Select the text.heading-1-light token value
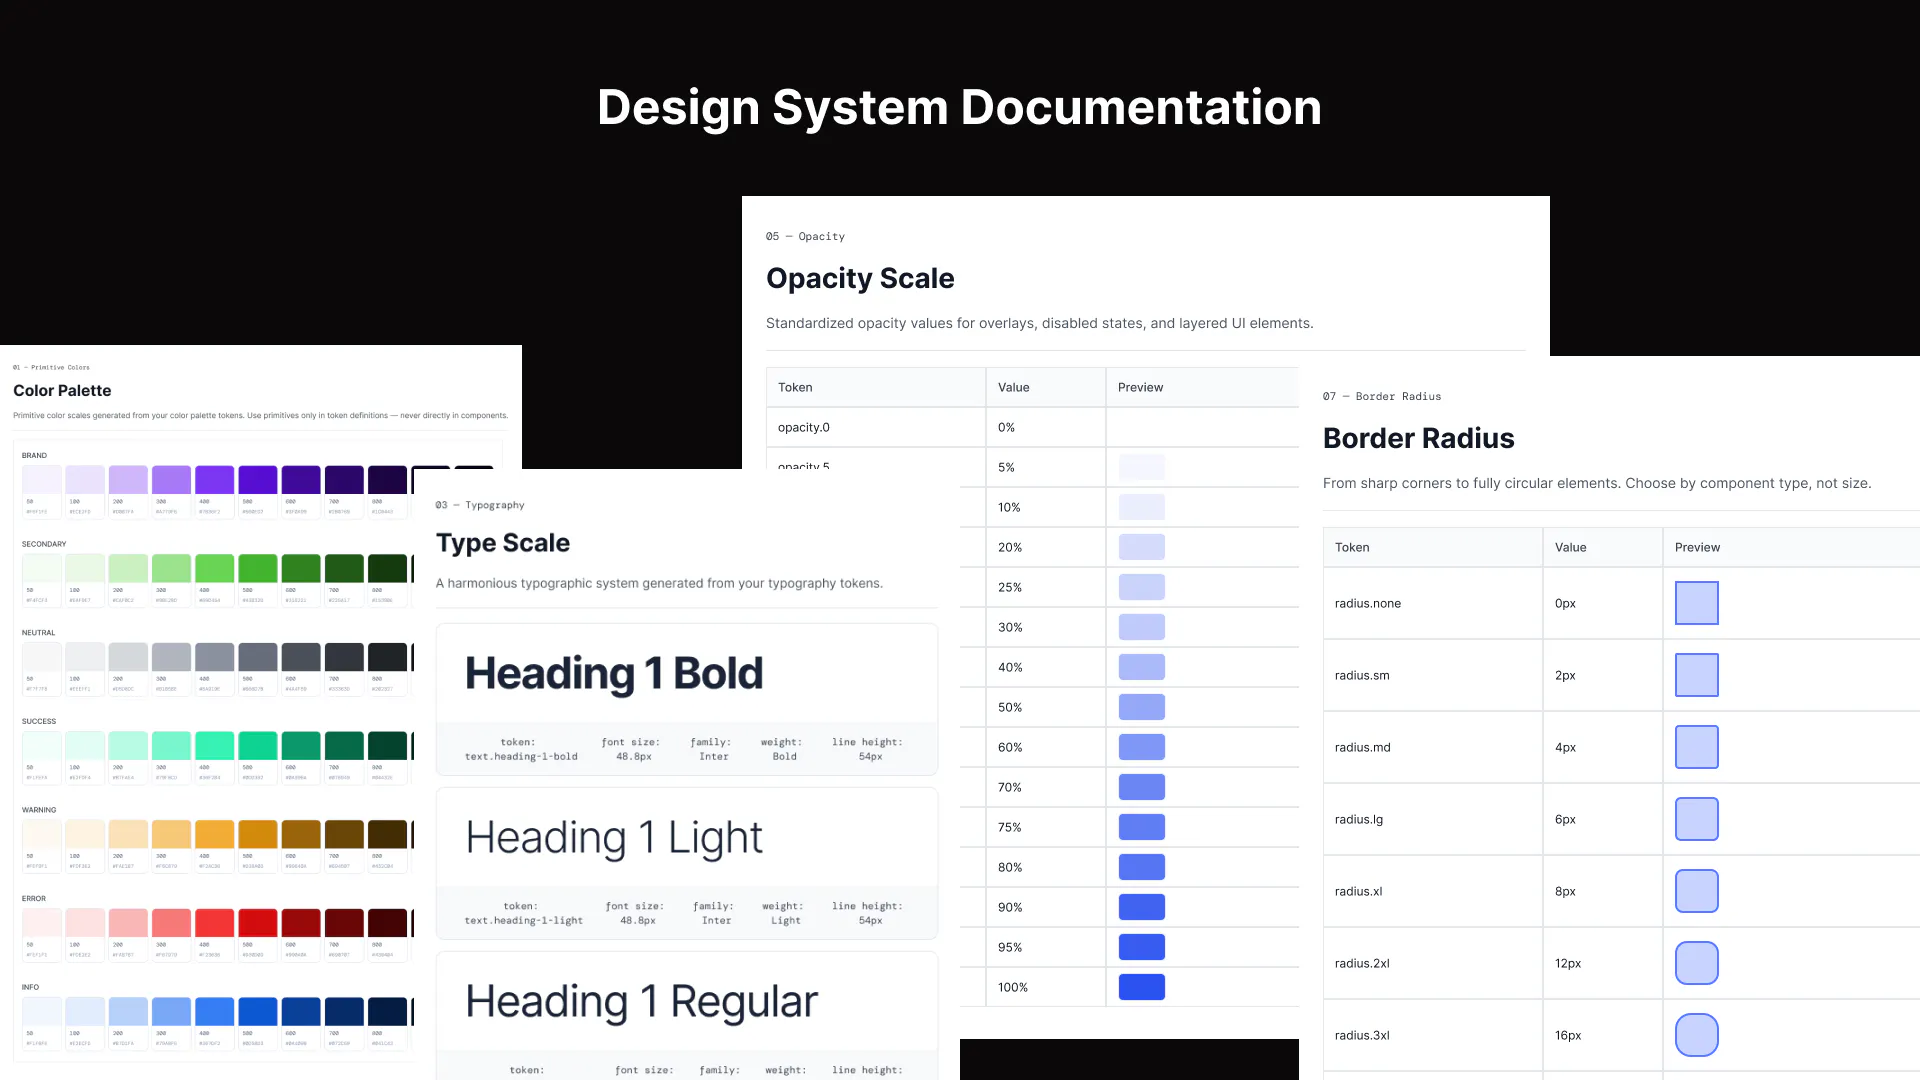 point(523,921)
